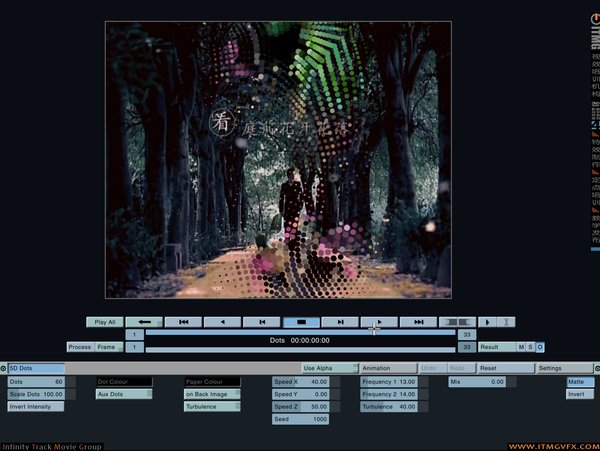600x451 pixels.
Task: Click the Speed Y 0.00 field
Action: pyautogui.click(x=301, y=394)
